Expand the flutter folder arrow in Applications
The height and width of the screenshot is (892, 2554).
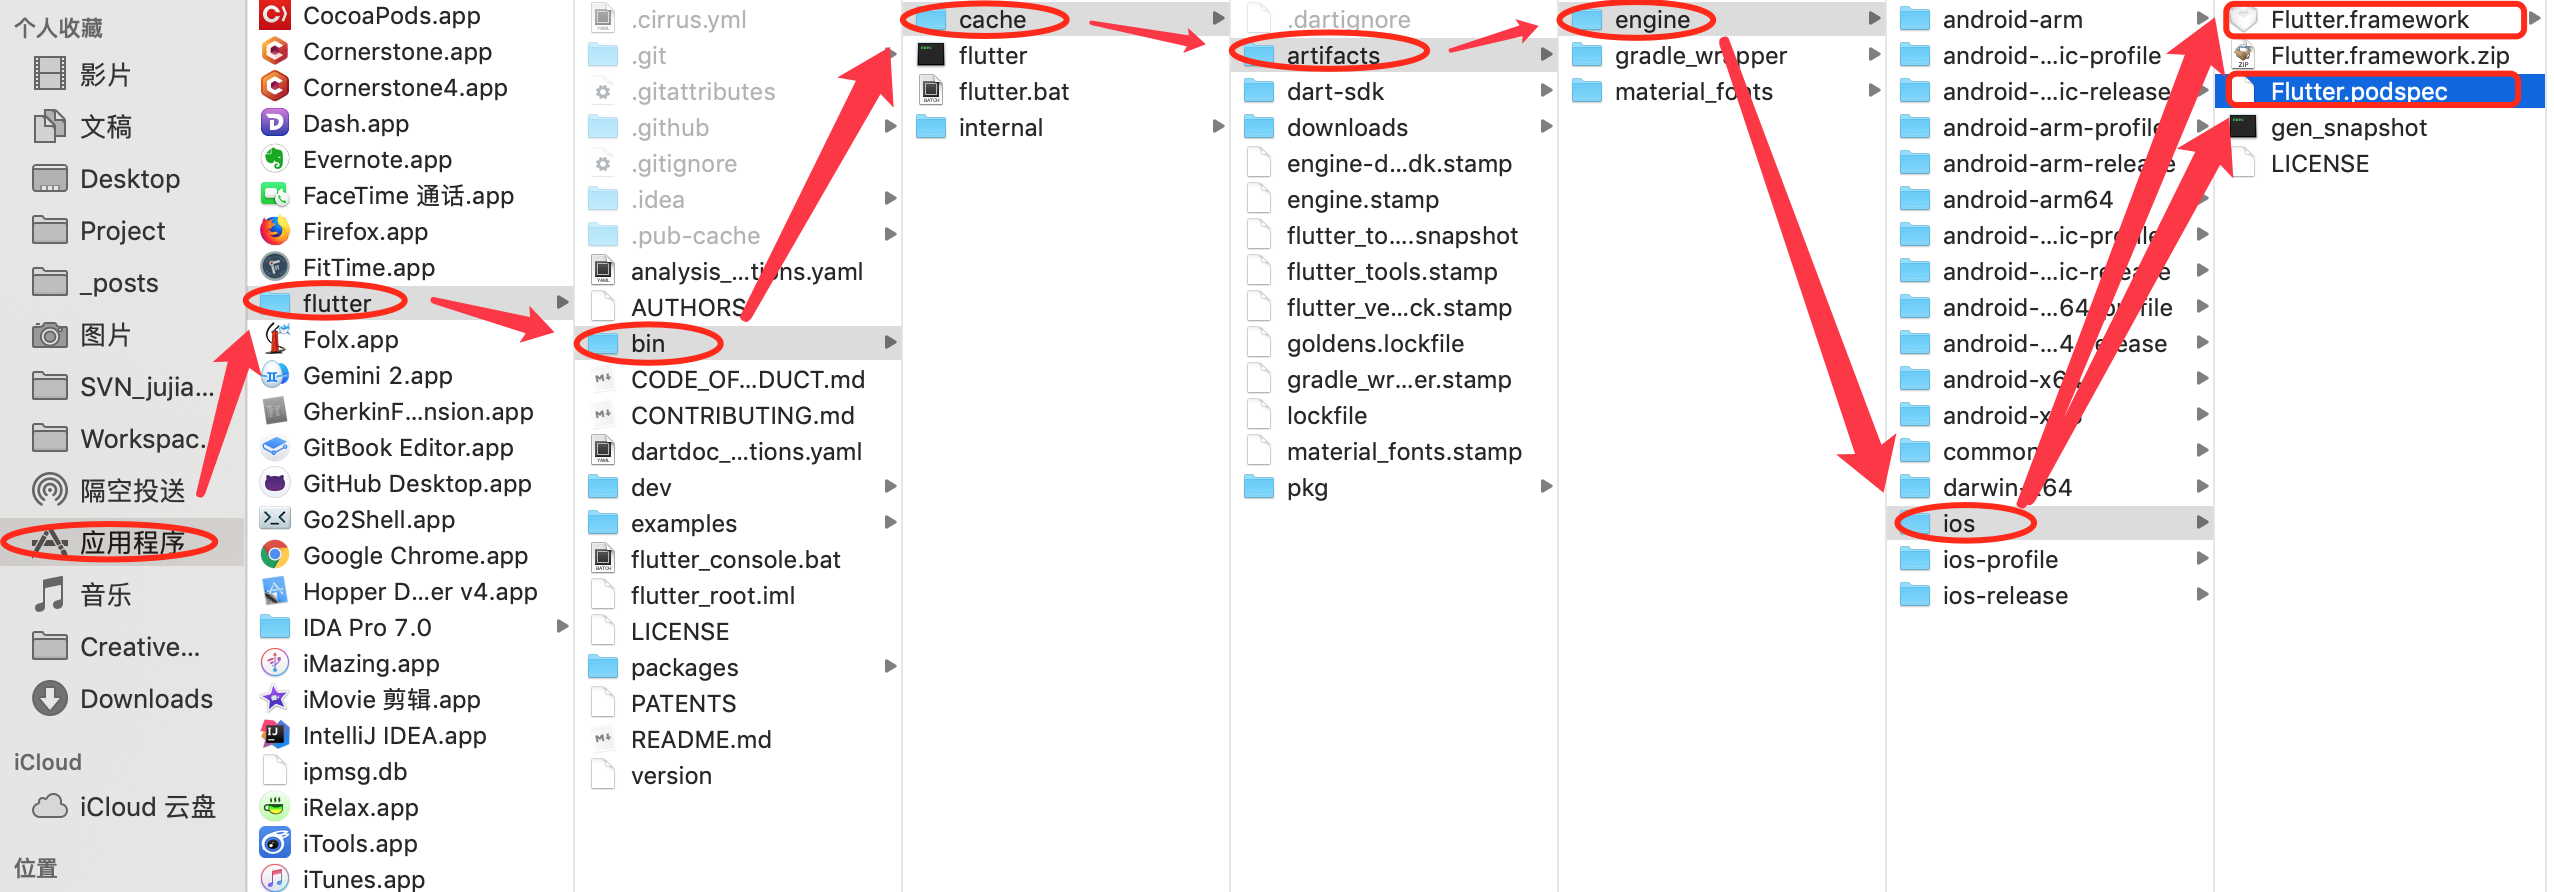[562, 302]
